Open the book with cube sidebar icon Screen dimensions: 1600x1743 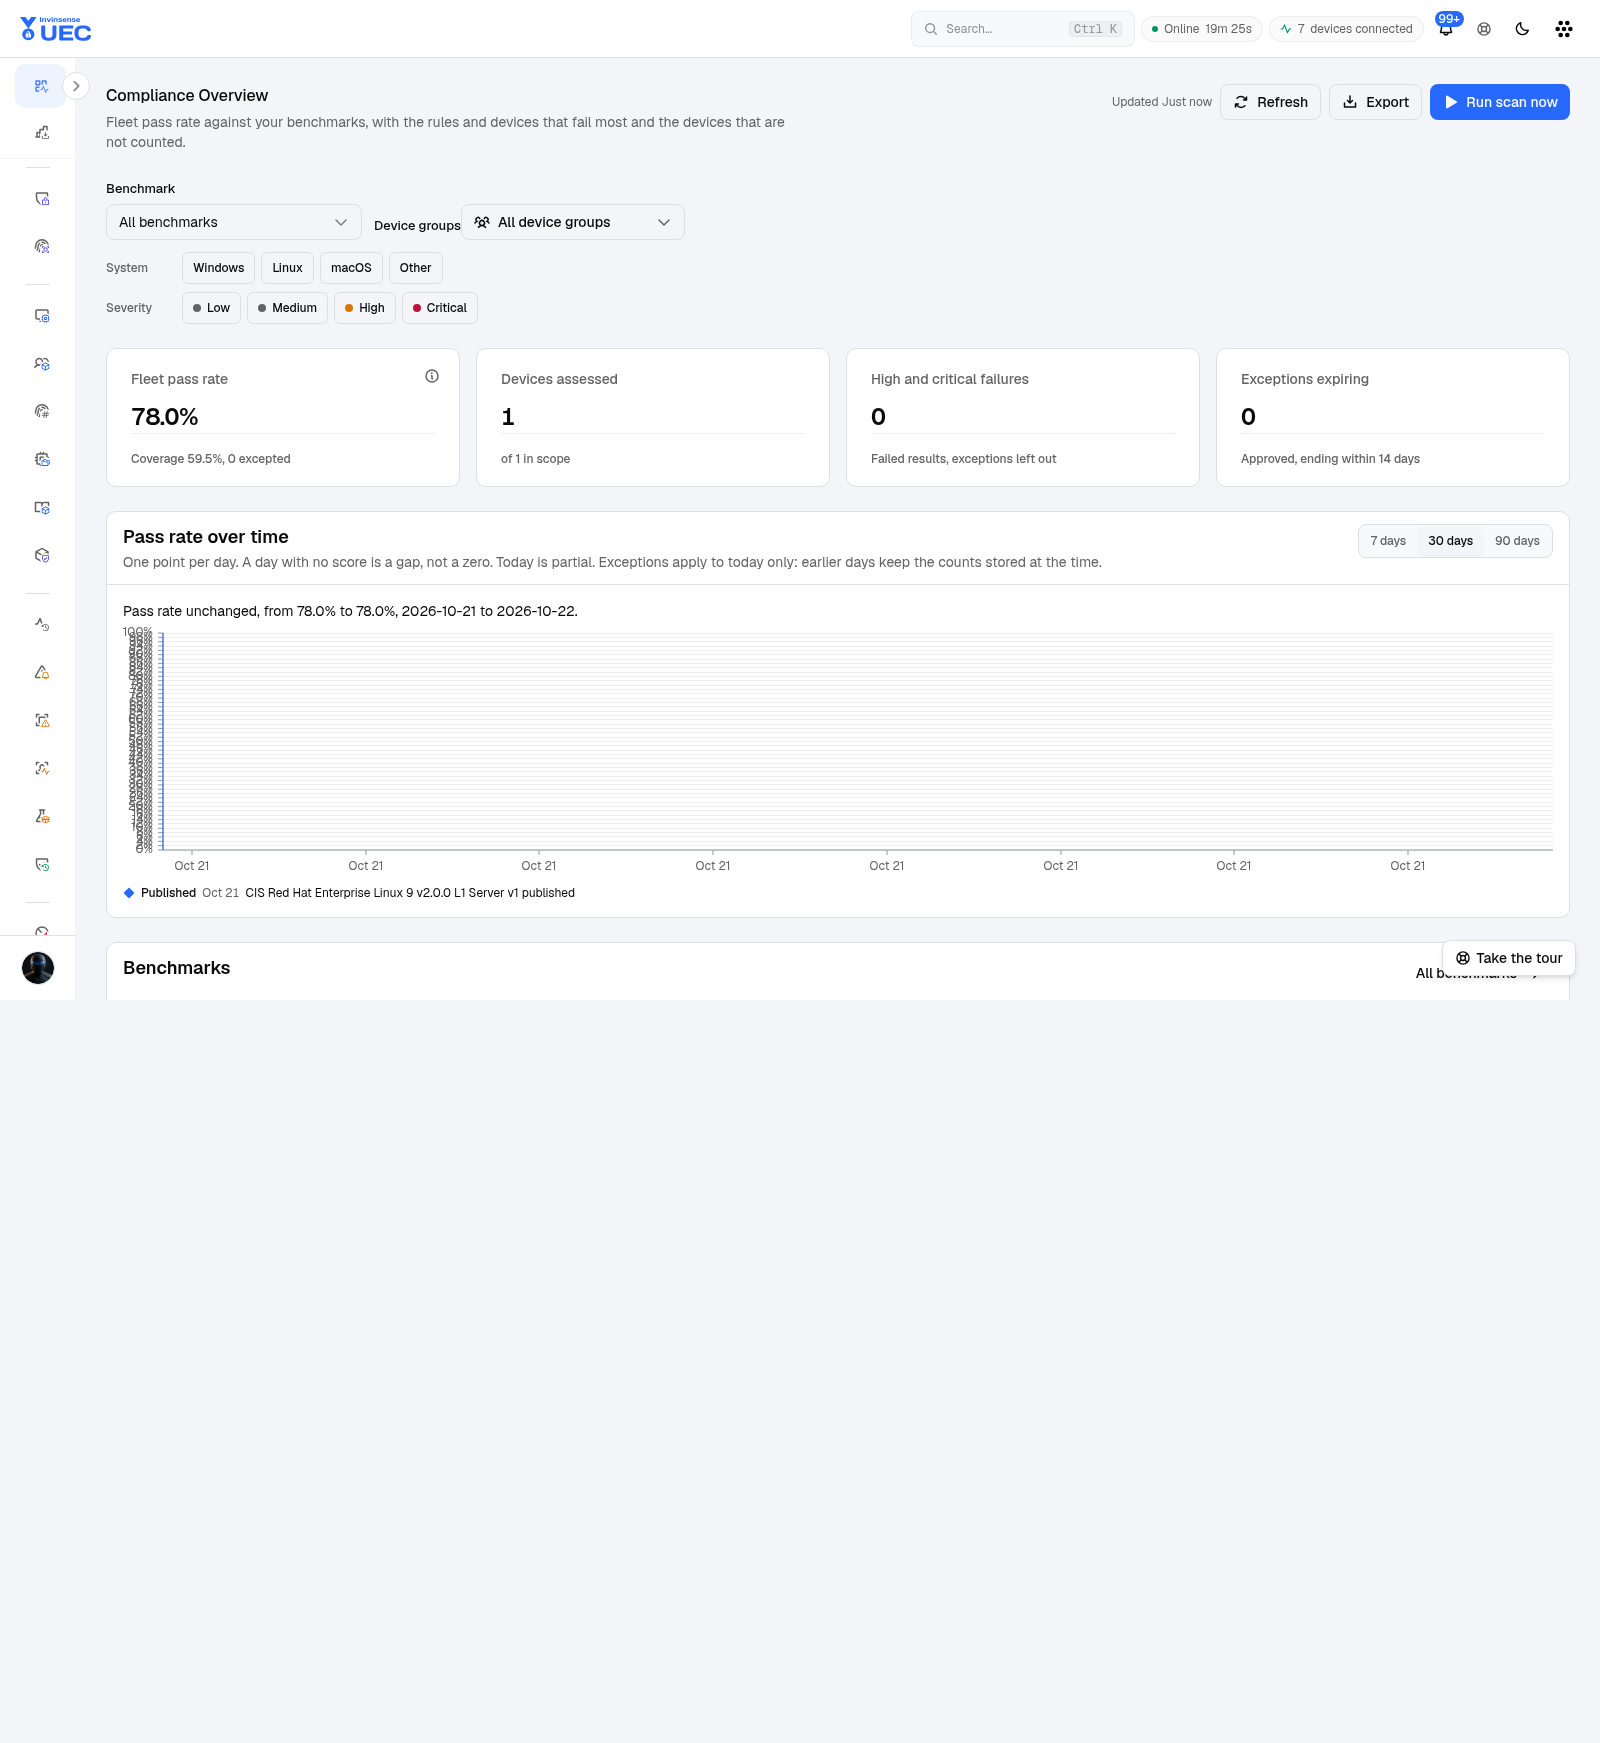[x=42, y=508]
